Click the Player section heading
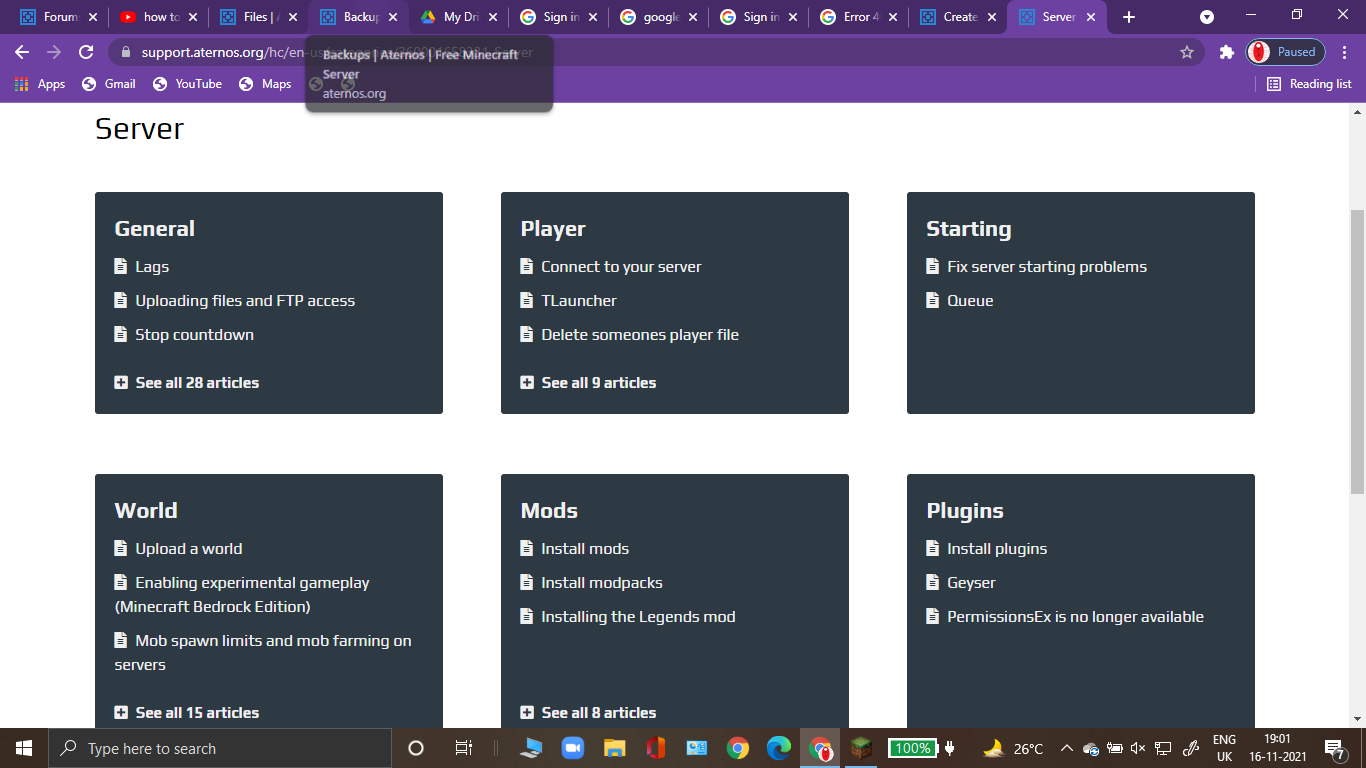Screen dimensions: 1366x768 [553, 229]
